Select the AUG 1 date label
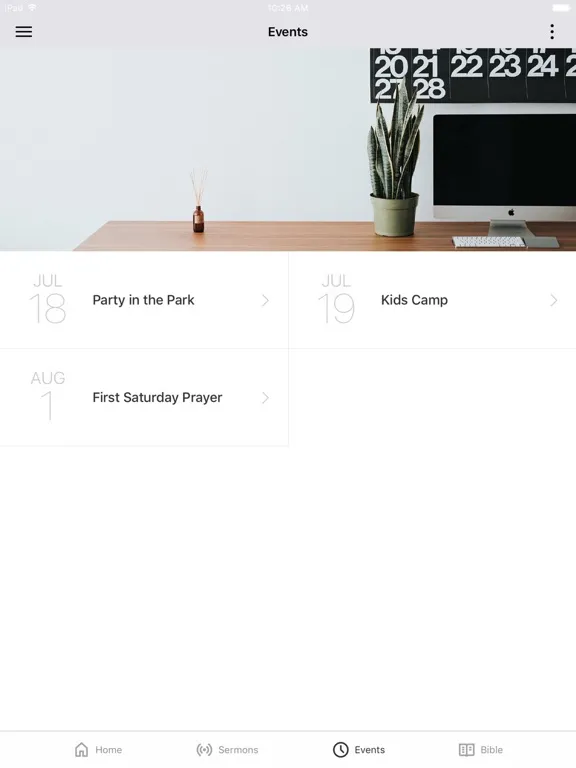576x768 pixels. (48, 396)
